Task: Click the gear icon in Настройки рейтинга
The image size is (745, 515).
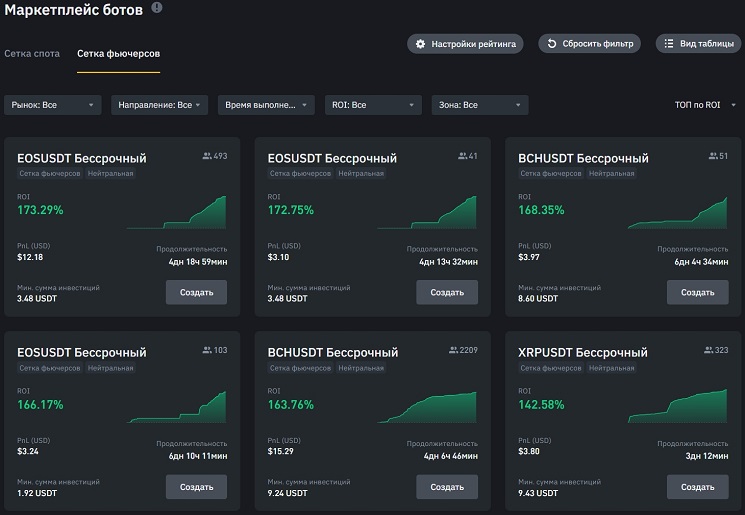Action: coord(421,44)
